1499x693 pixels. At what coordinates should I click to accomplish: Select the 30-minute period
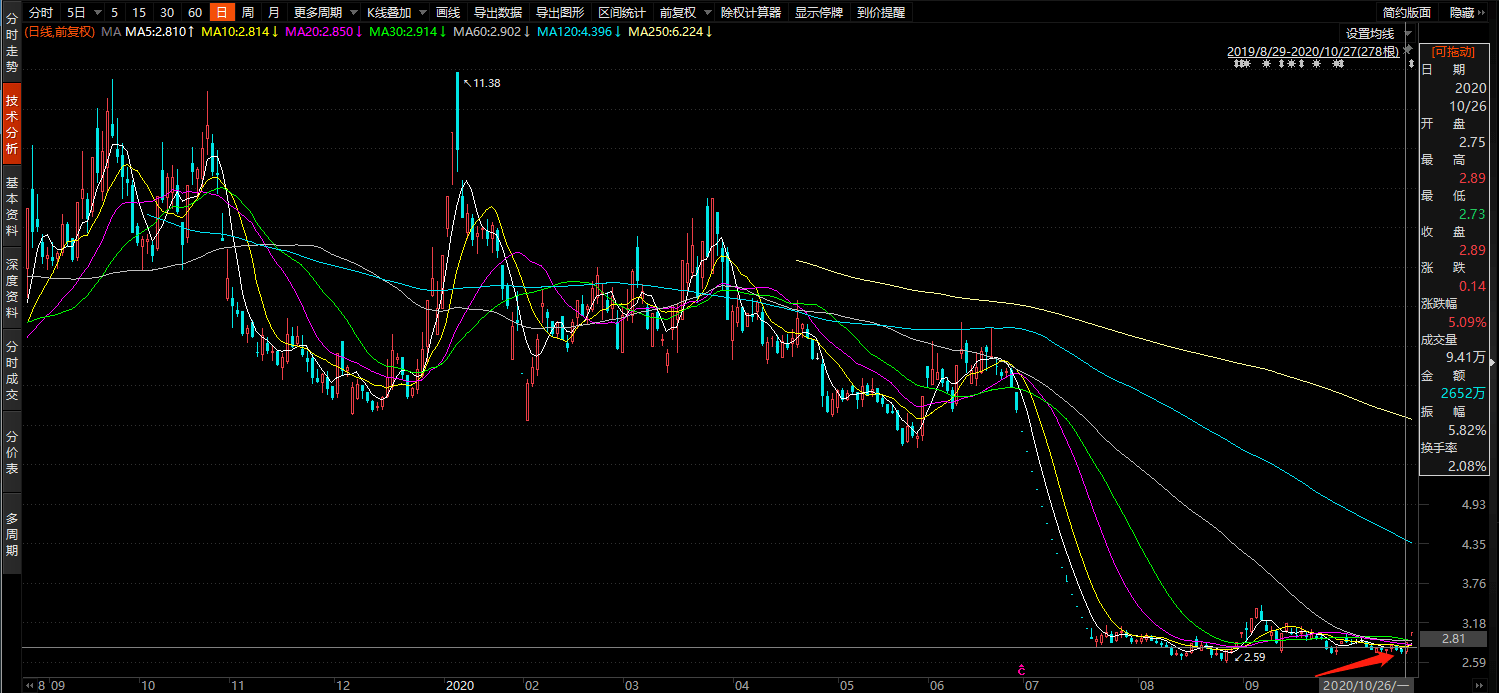coord(167,13)
